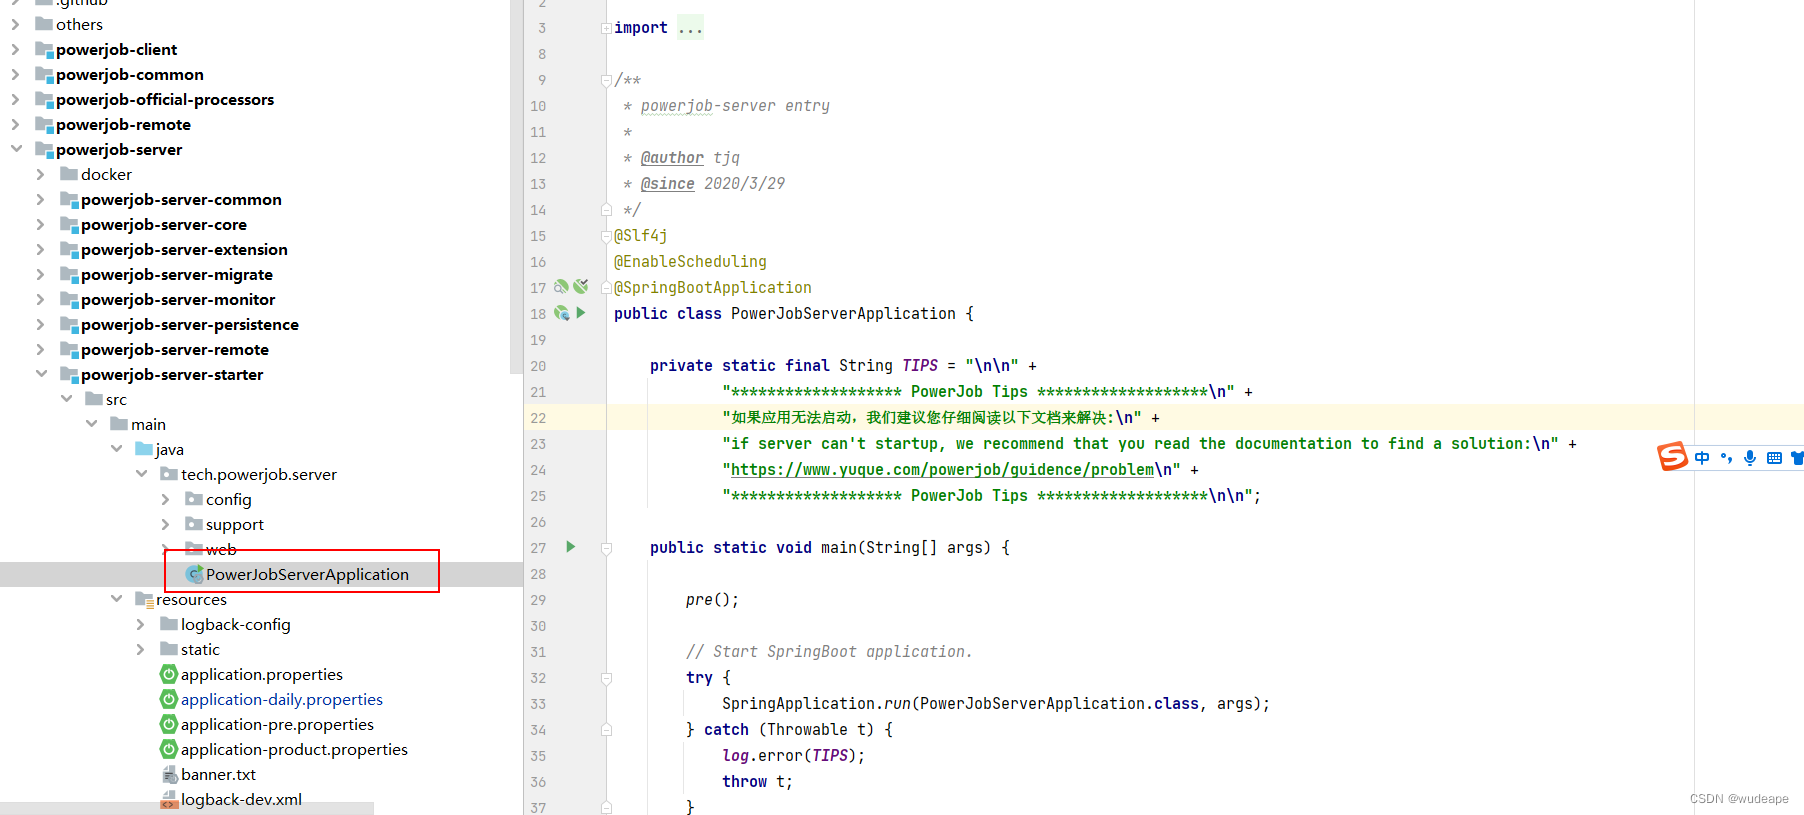The height and width of the screenshot is (815, 1804).
Task: Select powerjob-server-persistence module
Action: (x=190, y=324)
